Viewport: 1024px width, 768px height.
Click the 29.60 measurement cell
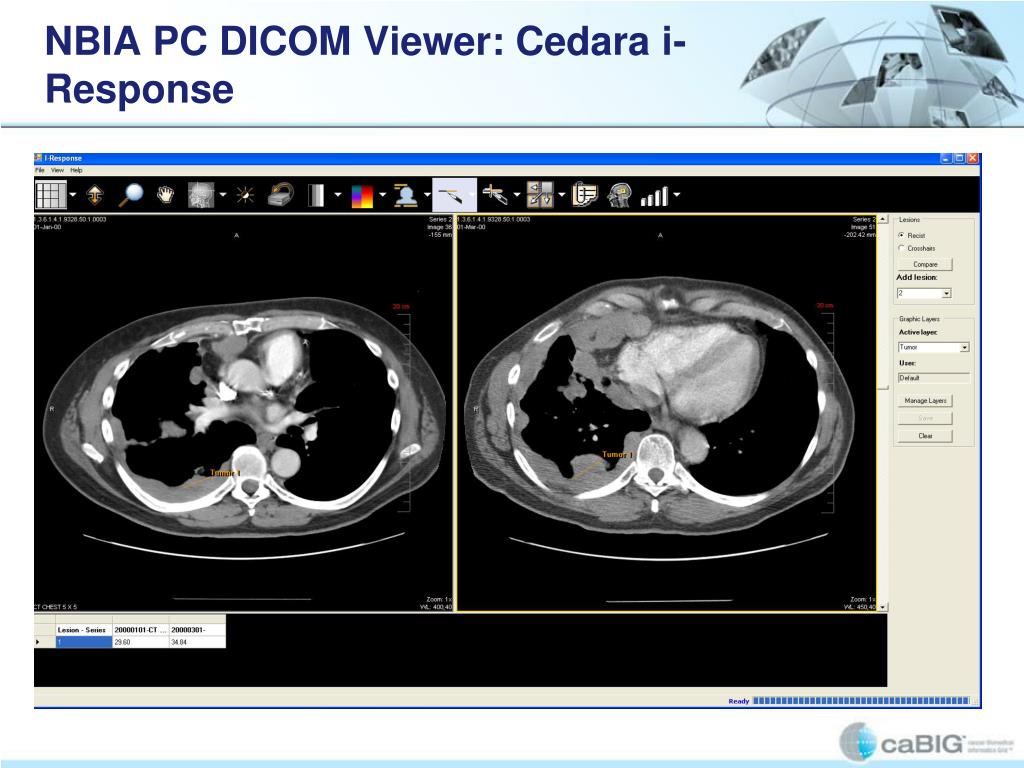pos(140,643)
